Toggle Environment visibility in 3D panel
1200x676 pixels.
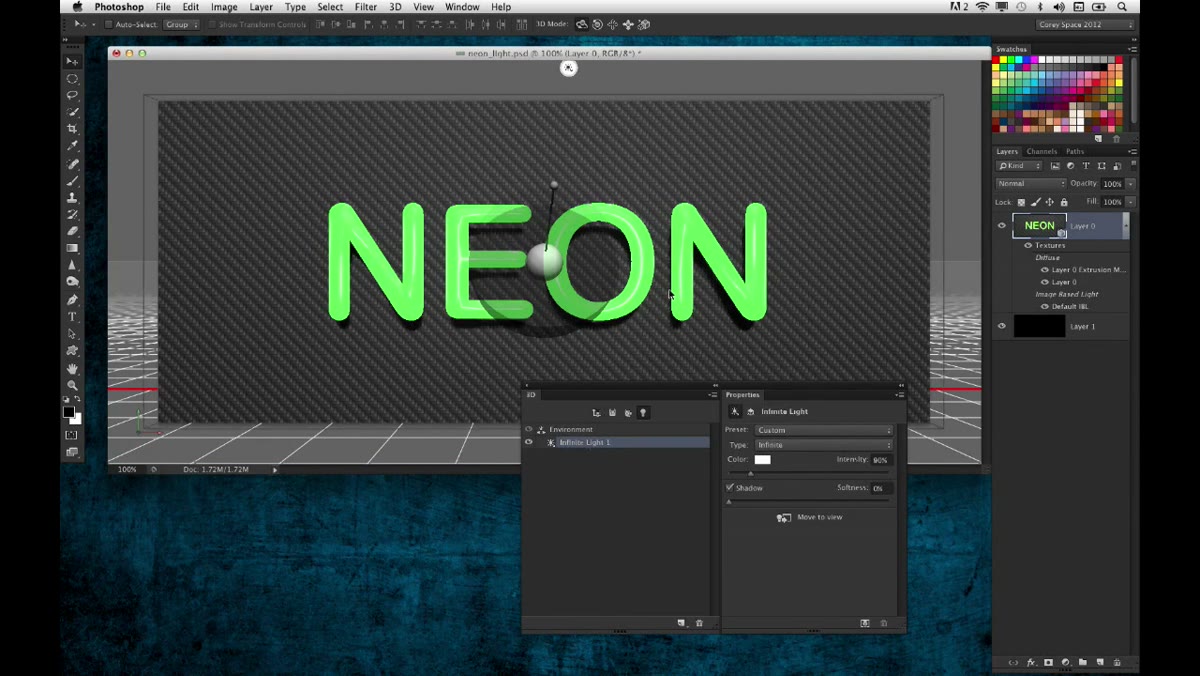(529, 430)
